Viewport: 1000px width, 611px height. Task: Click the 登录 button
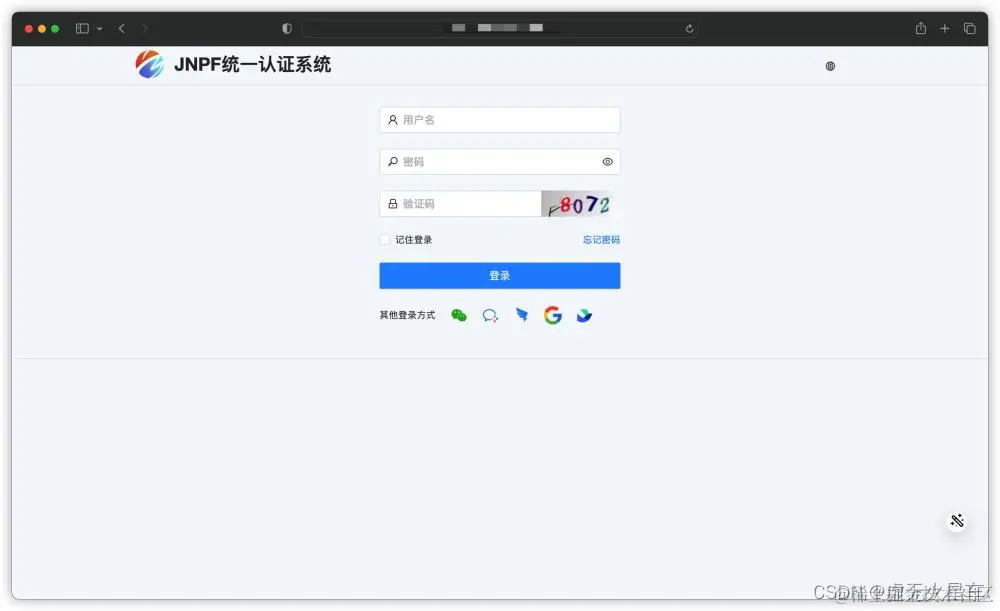point(499,276)
